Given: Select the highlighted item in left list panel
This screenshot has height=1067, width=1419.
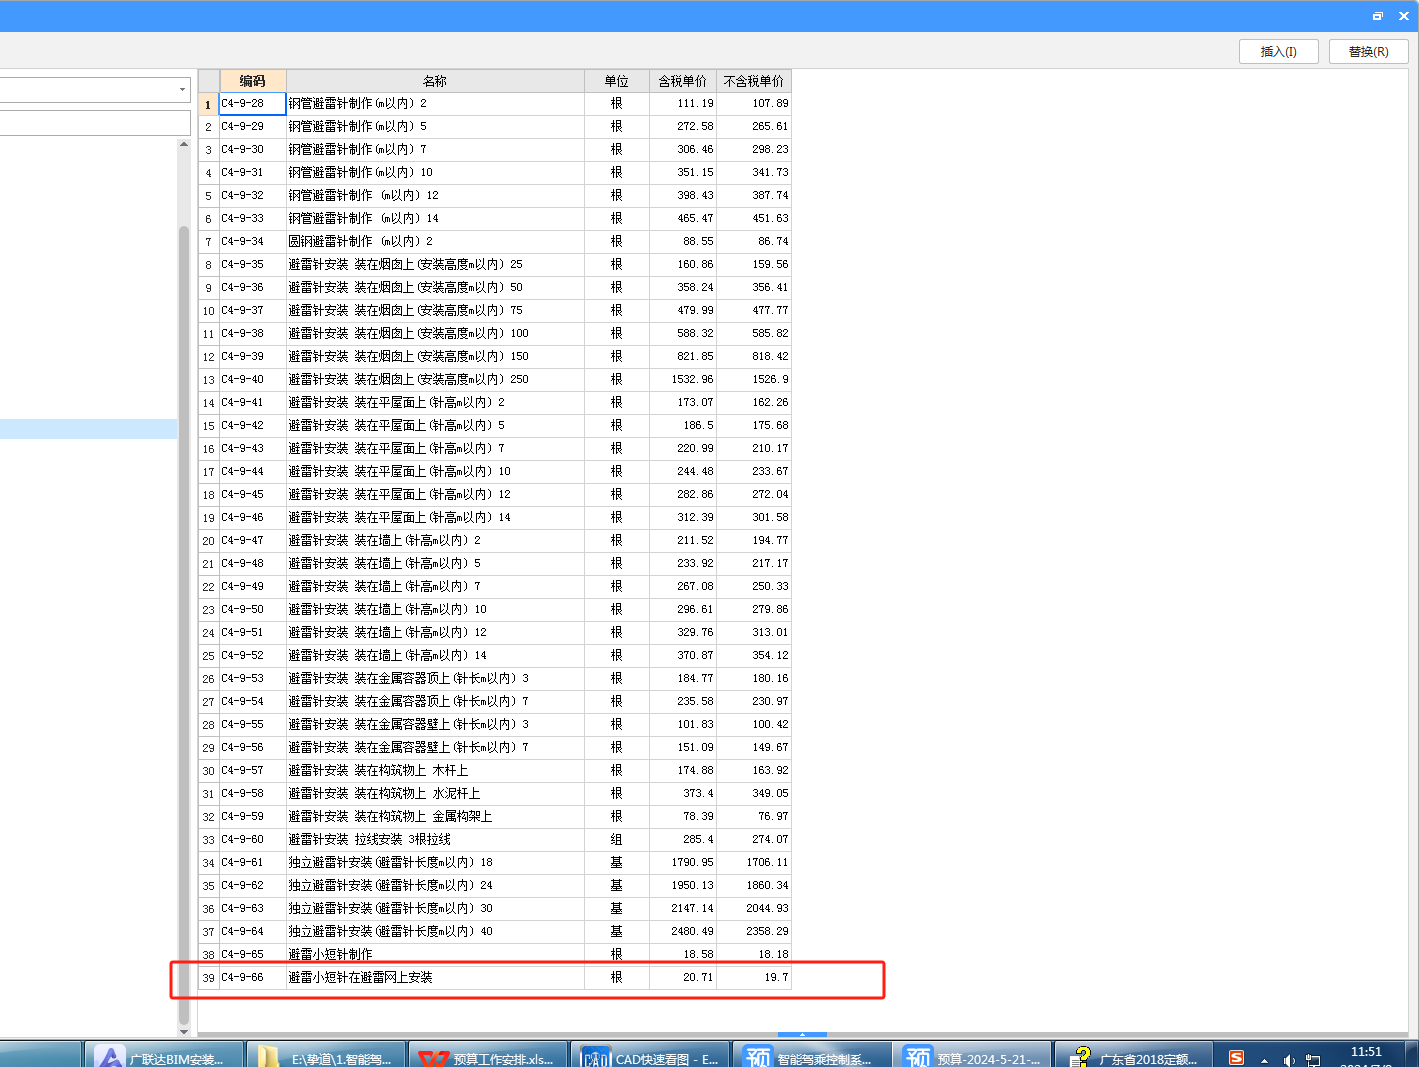Looking at the screenshot, I should coord(89,429).
